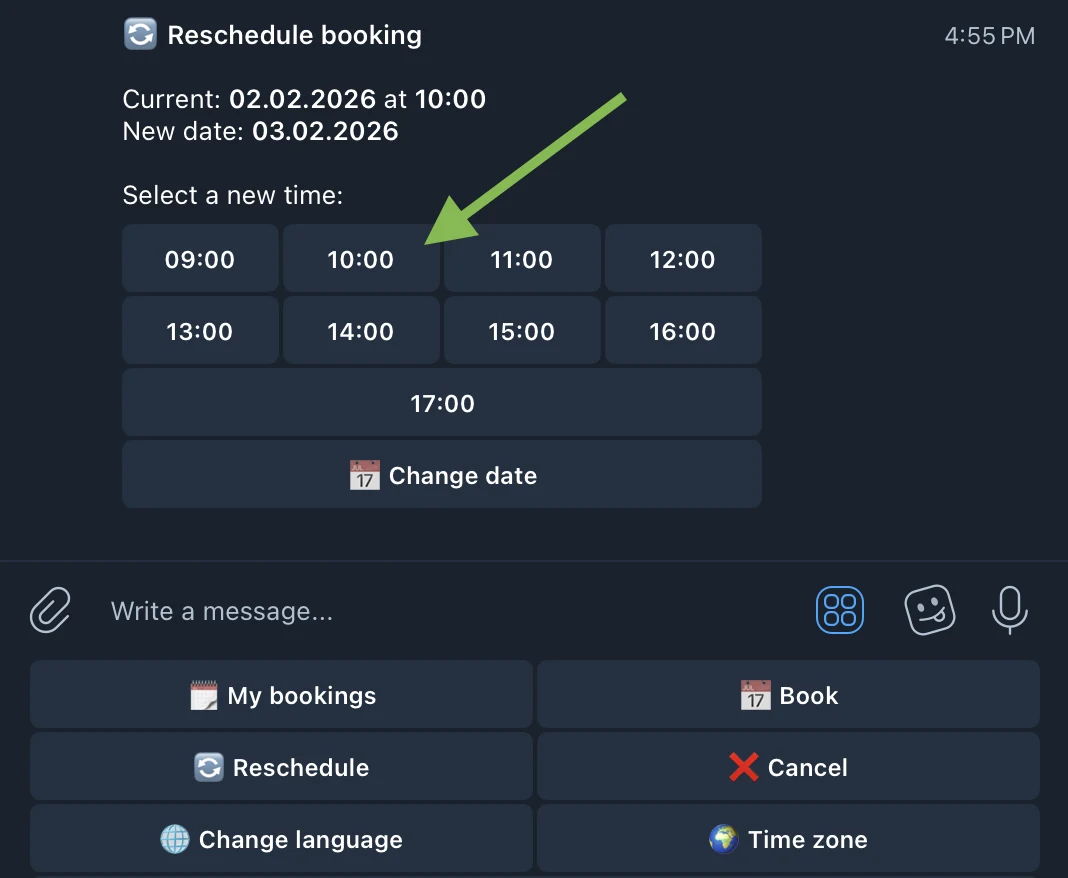Click inside the Write a message field

[450, 611]
